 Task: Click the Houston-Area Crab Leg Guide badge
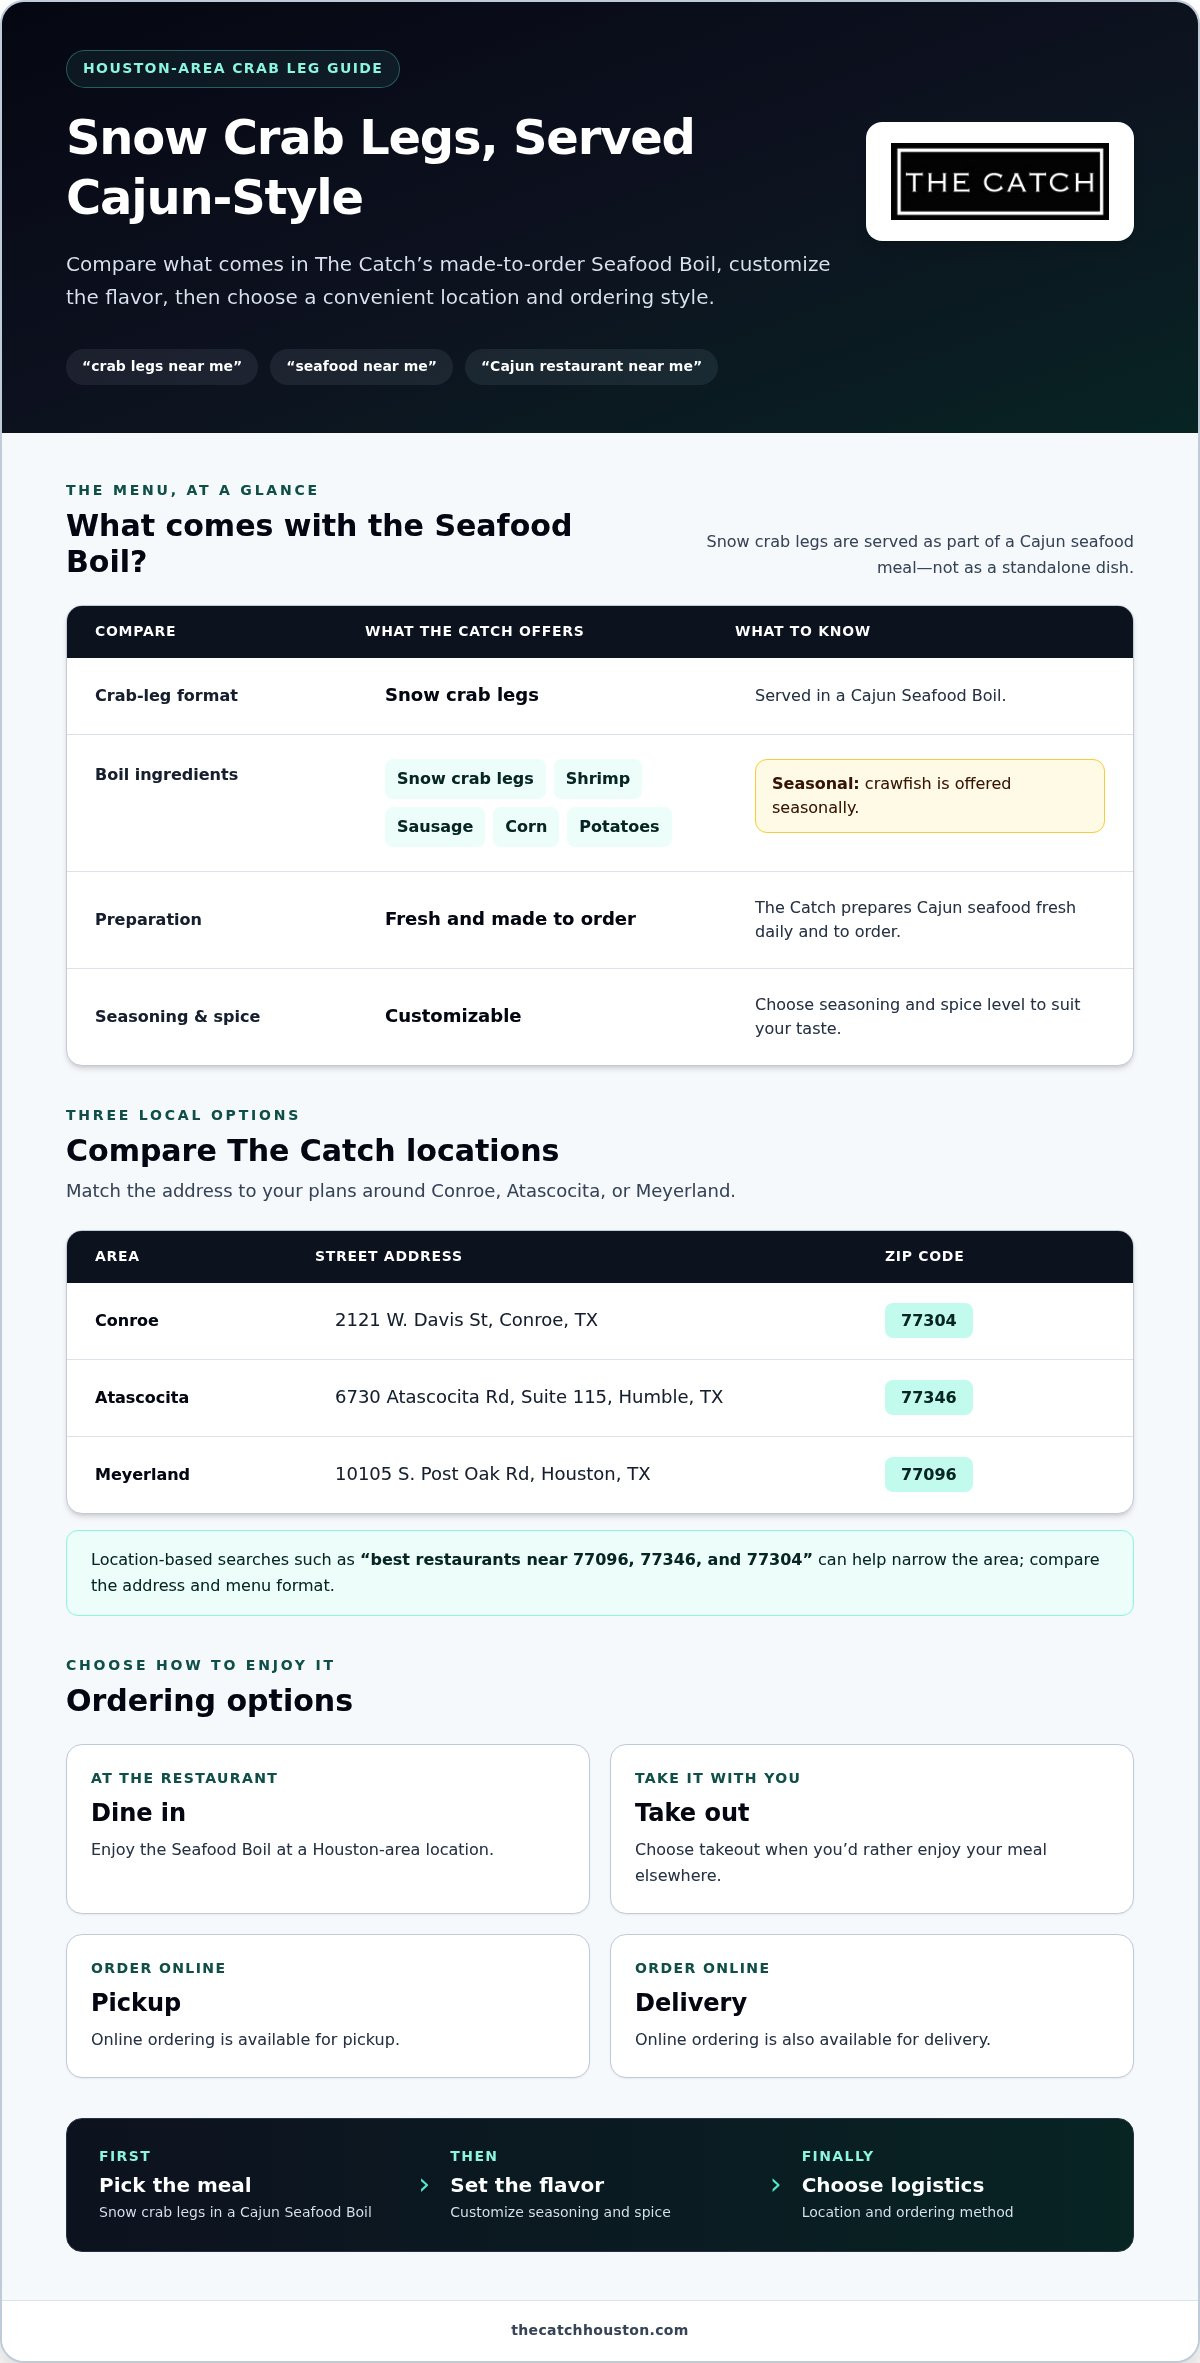(x=233, y=69)
